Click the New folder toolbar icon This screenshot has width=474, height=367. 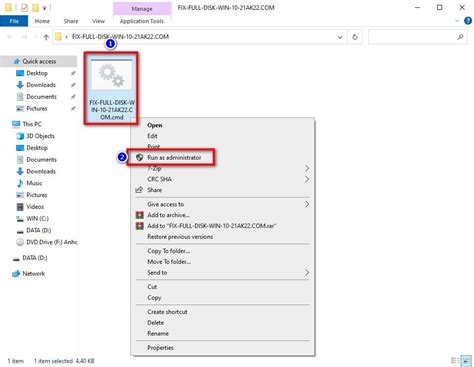[35, 7]
